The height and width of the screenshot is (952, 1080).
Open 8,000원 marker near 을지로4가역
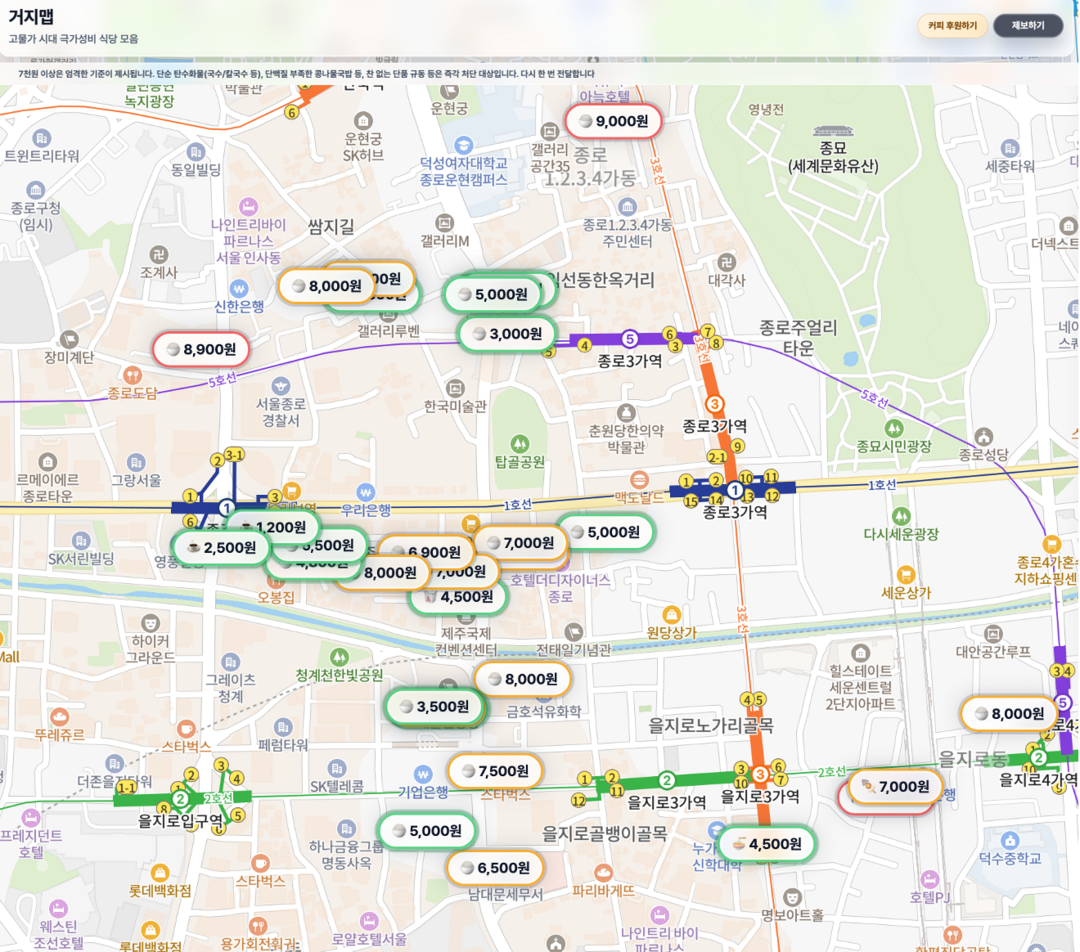coord(1008,714)
